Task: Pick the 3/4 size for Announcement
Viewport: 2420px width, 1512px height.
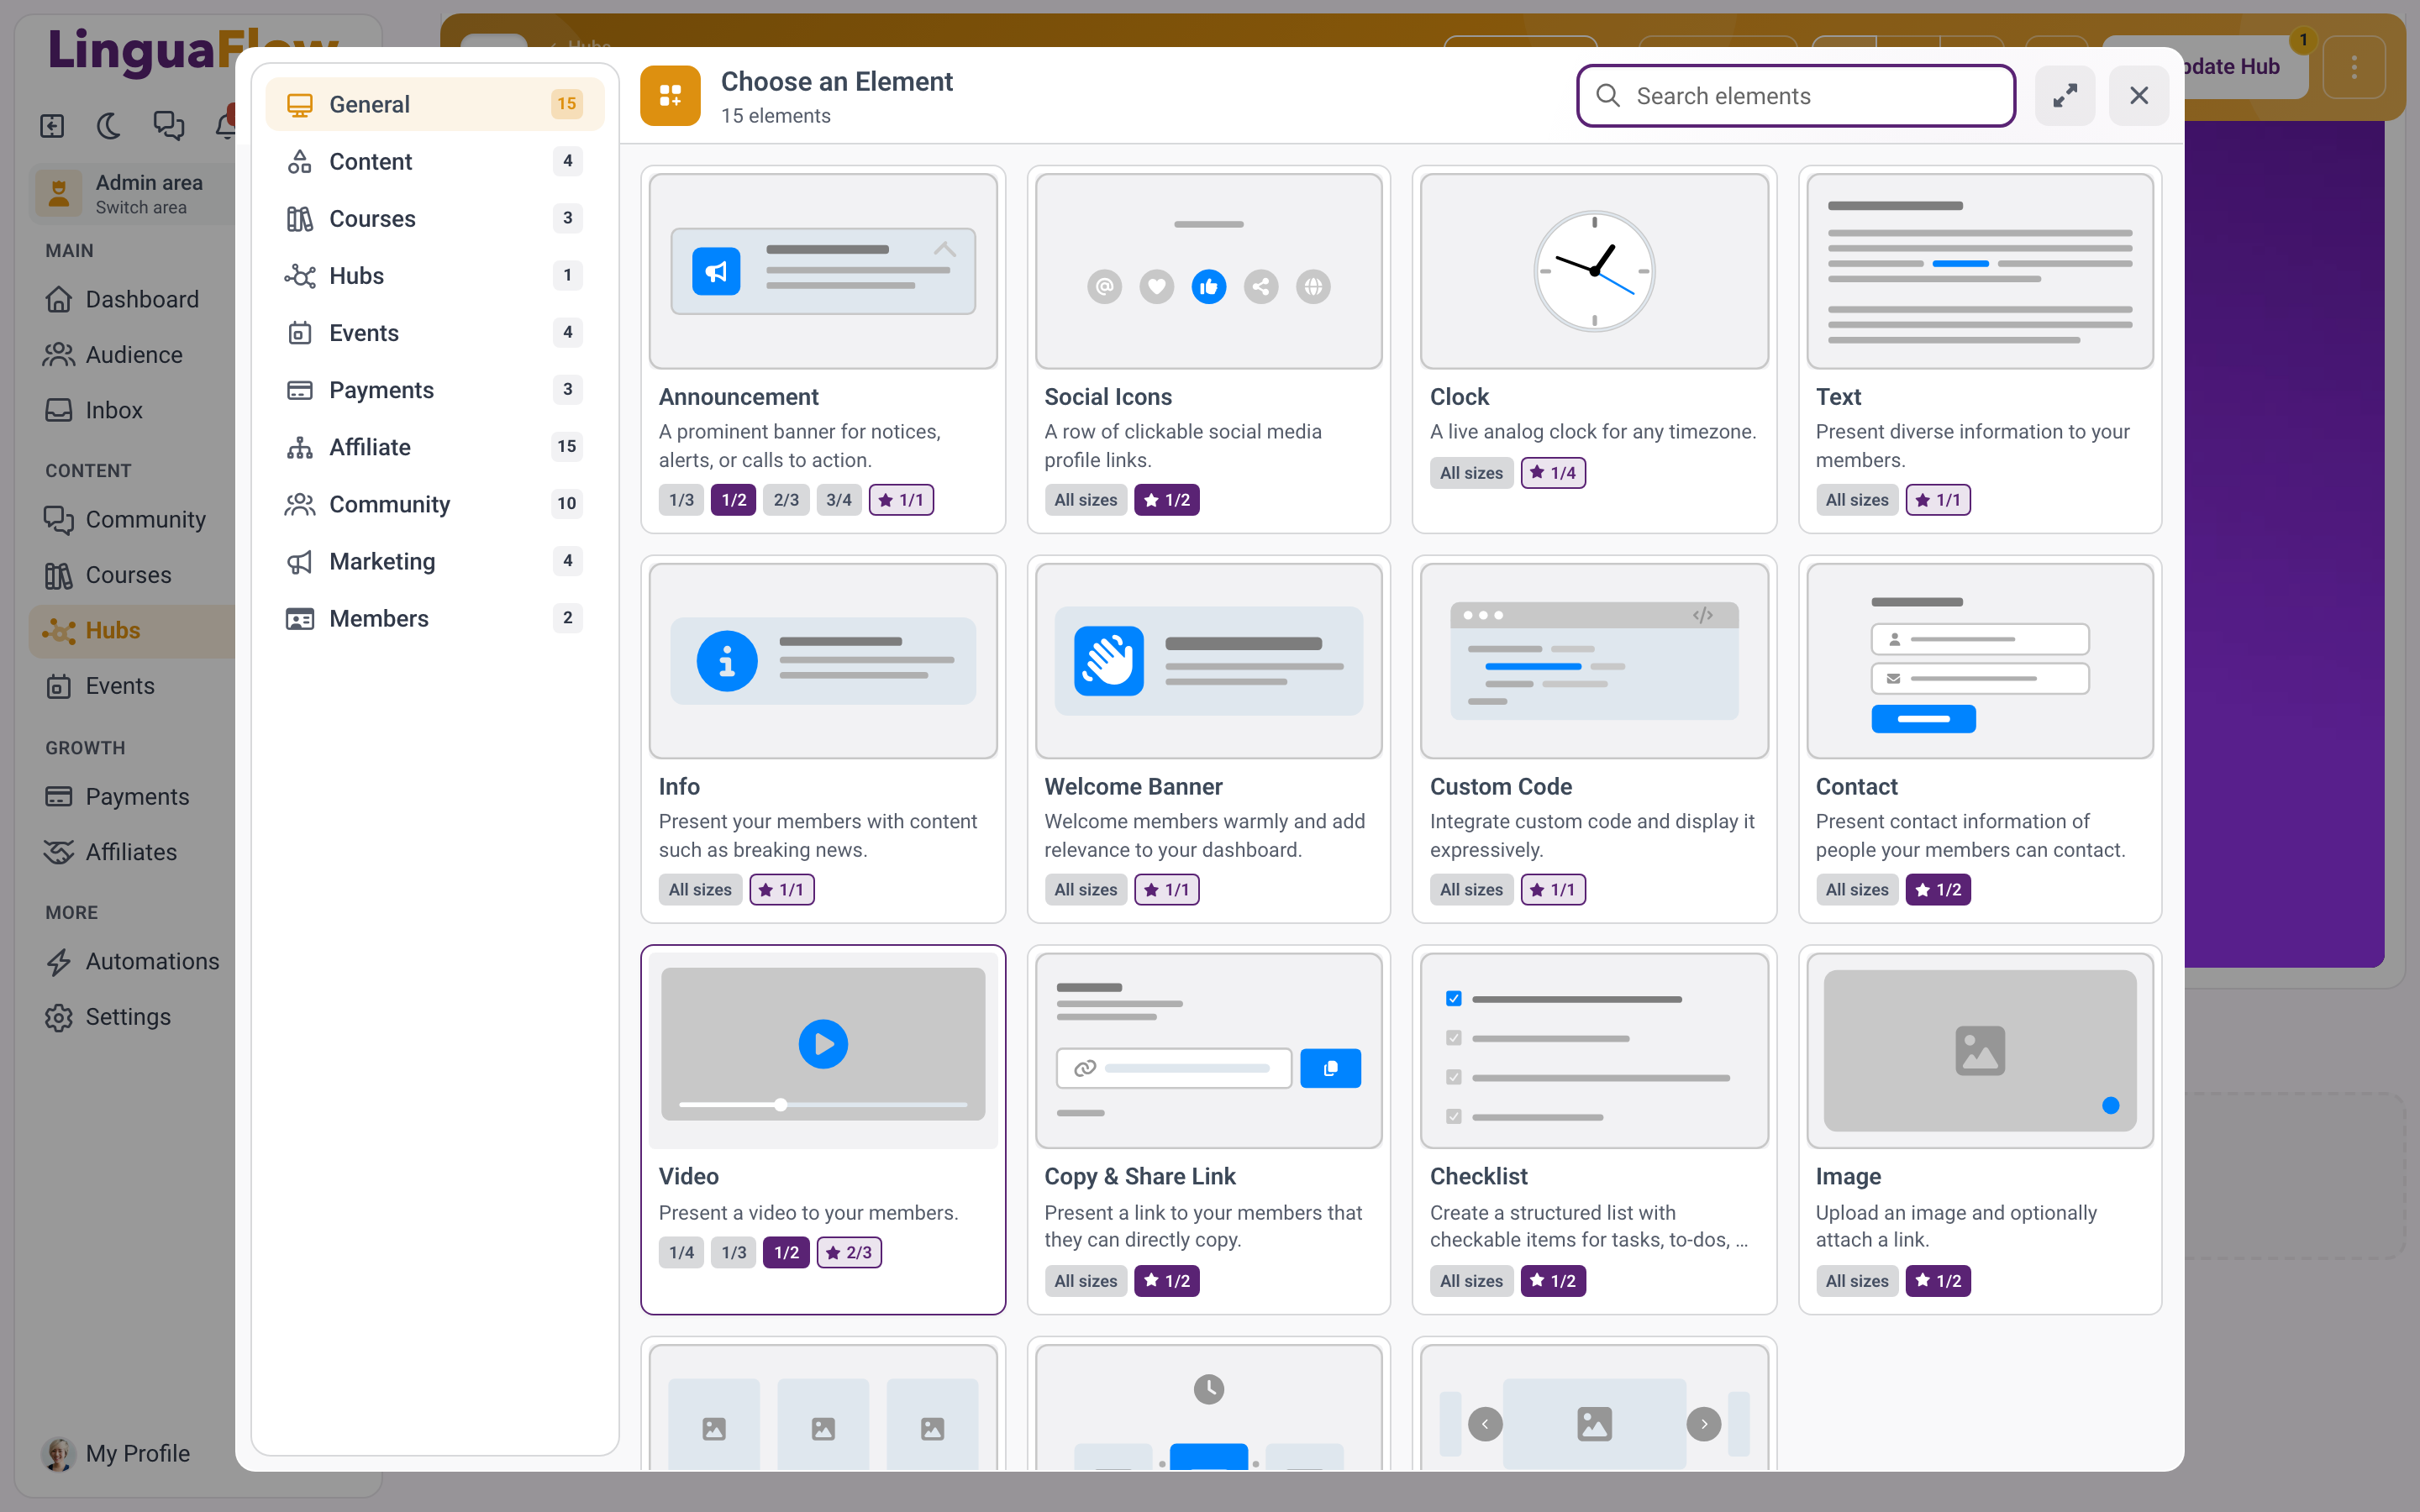Action: point(839,500)
